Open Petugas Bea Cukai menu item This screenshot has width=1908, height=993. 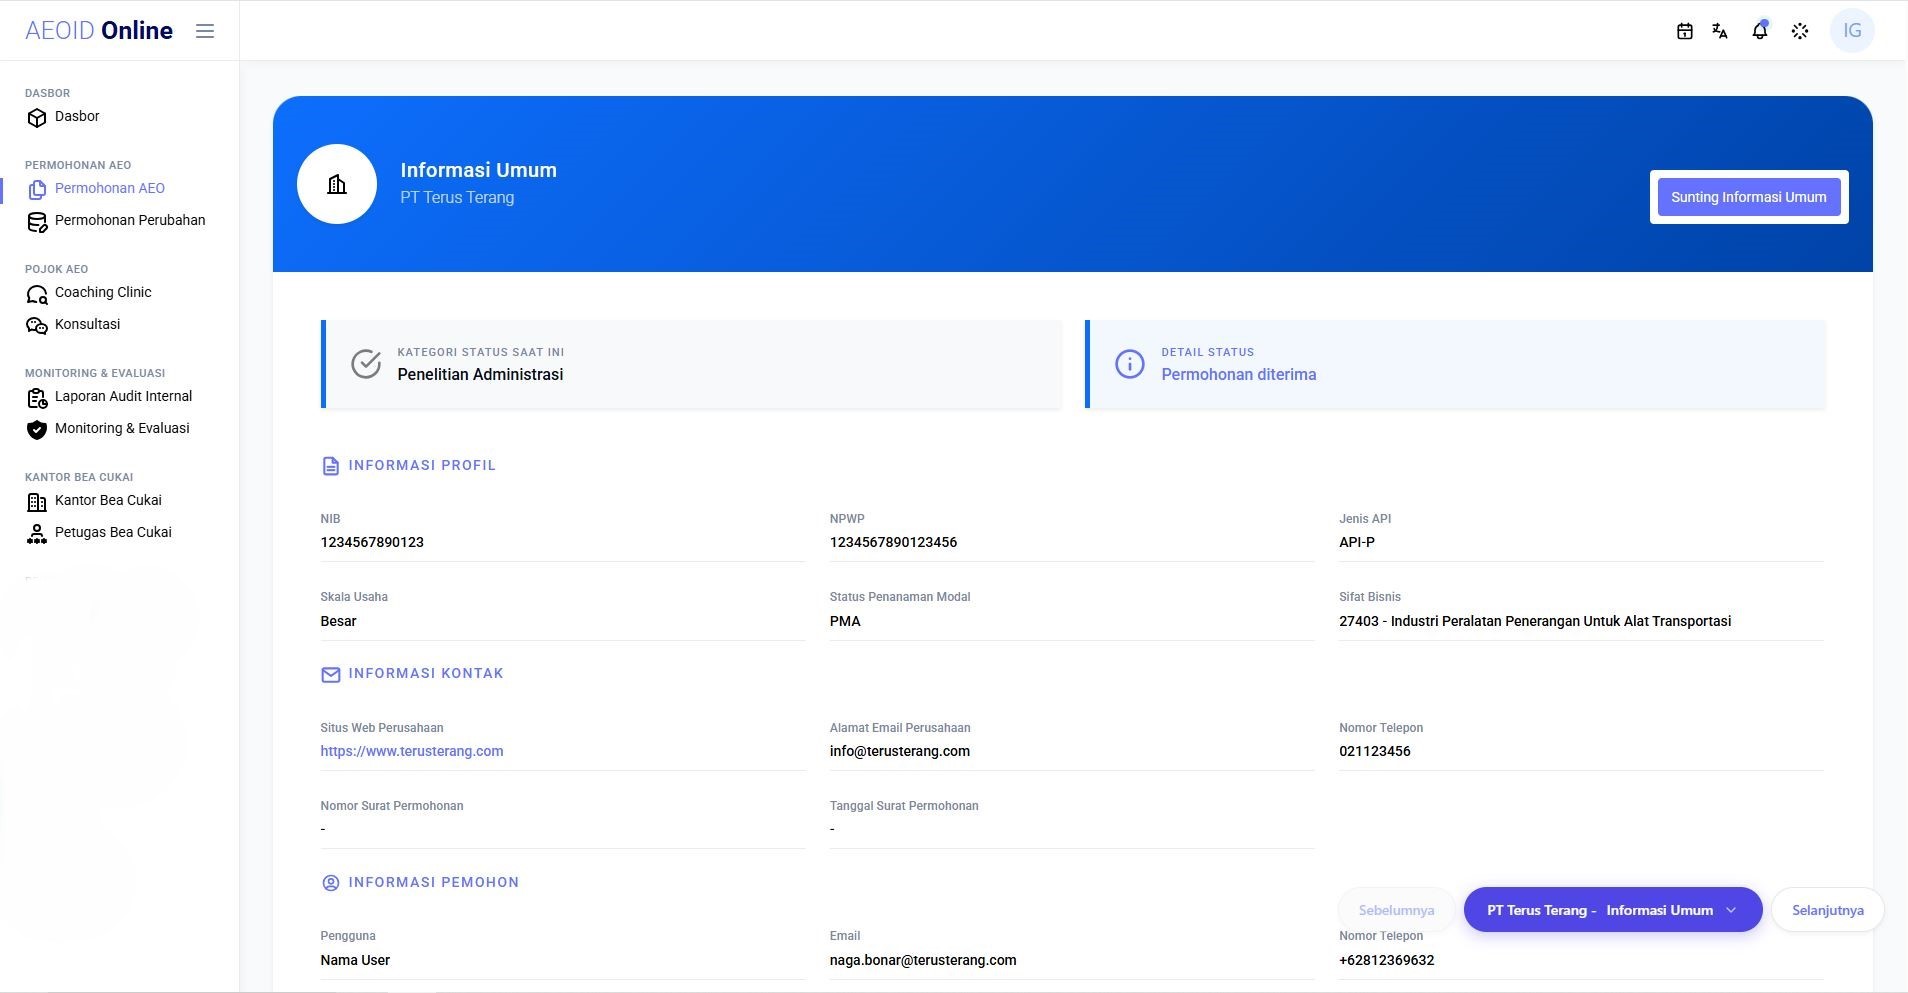coord(113,532)
